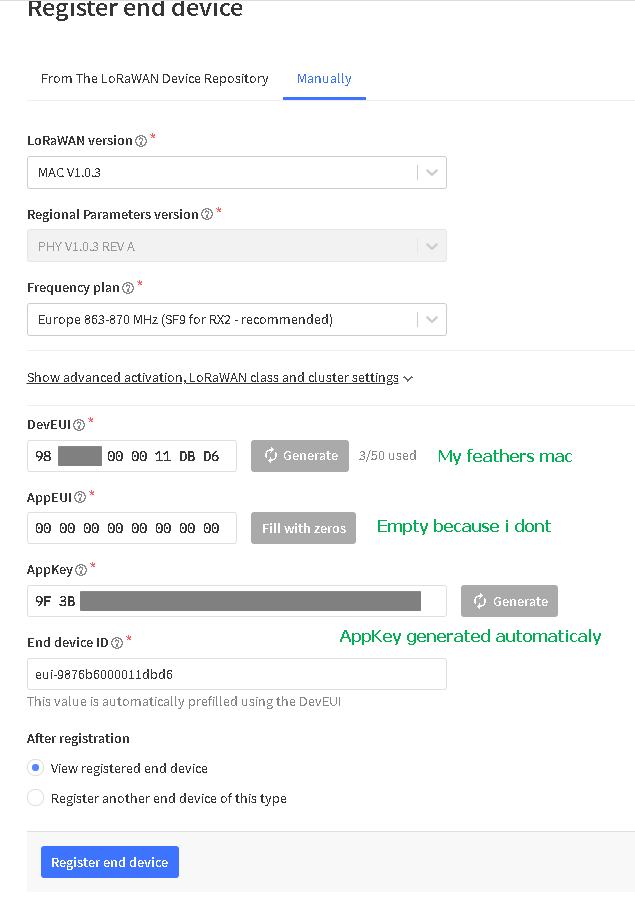The width and height of the screenshot is (635, 904).
Task: Click the Regional Parameters version help icon
Action: pyautogui.click(x=206, y=214)
